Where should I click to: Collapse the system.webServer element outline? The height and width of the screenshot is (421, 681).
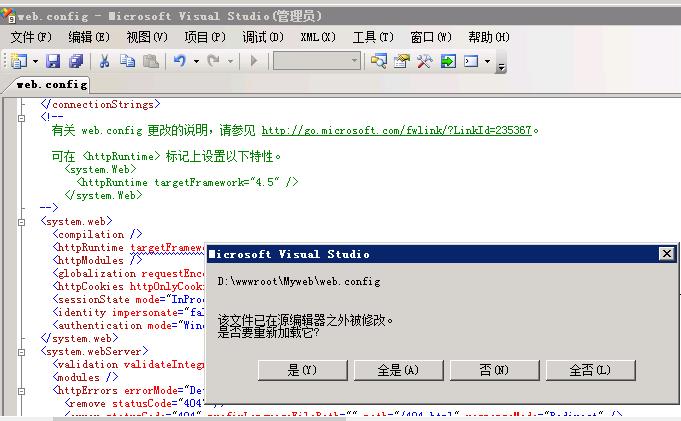point(21,352)
